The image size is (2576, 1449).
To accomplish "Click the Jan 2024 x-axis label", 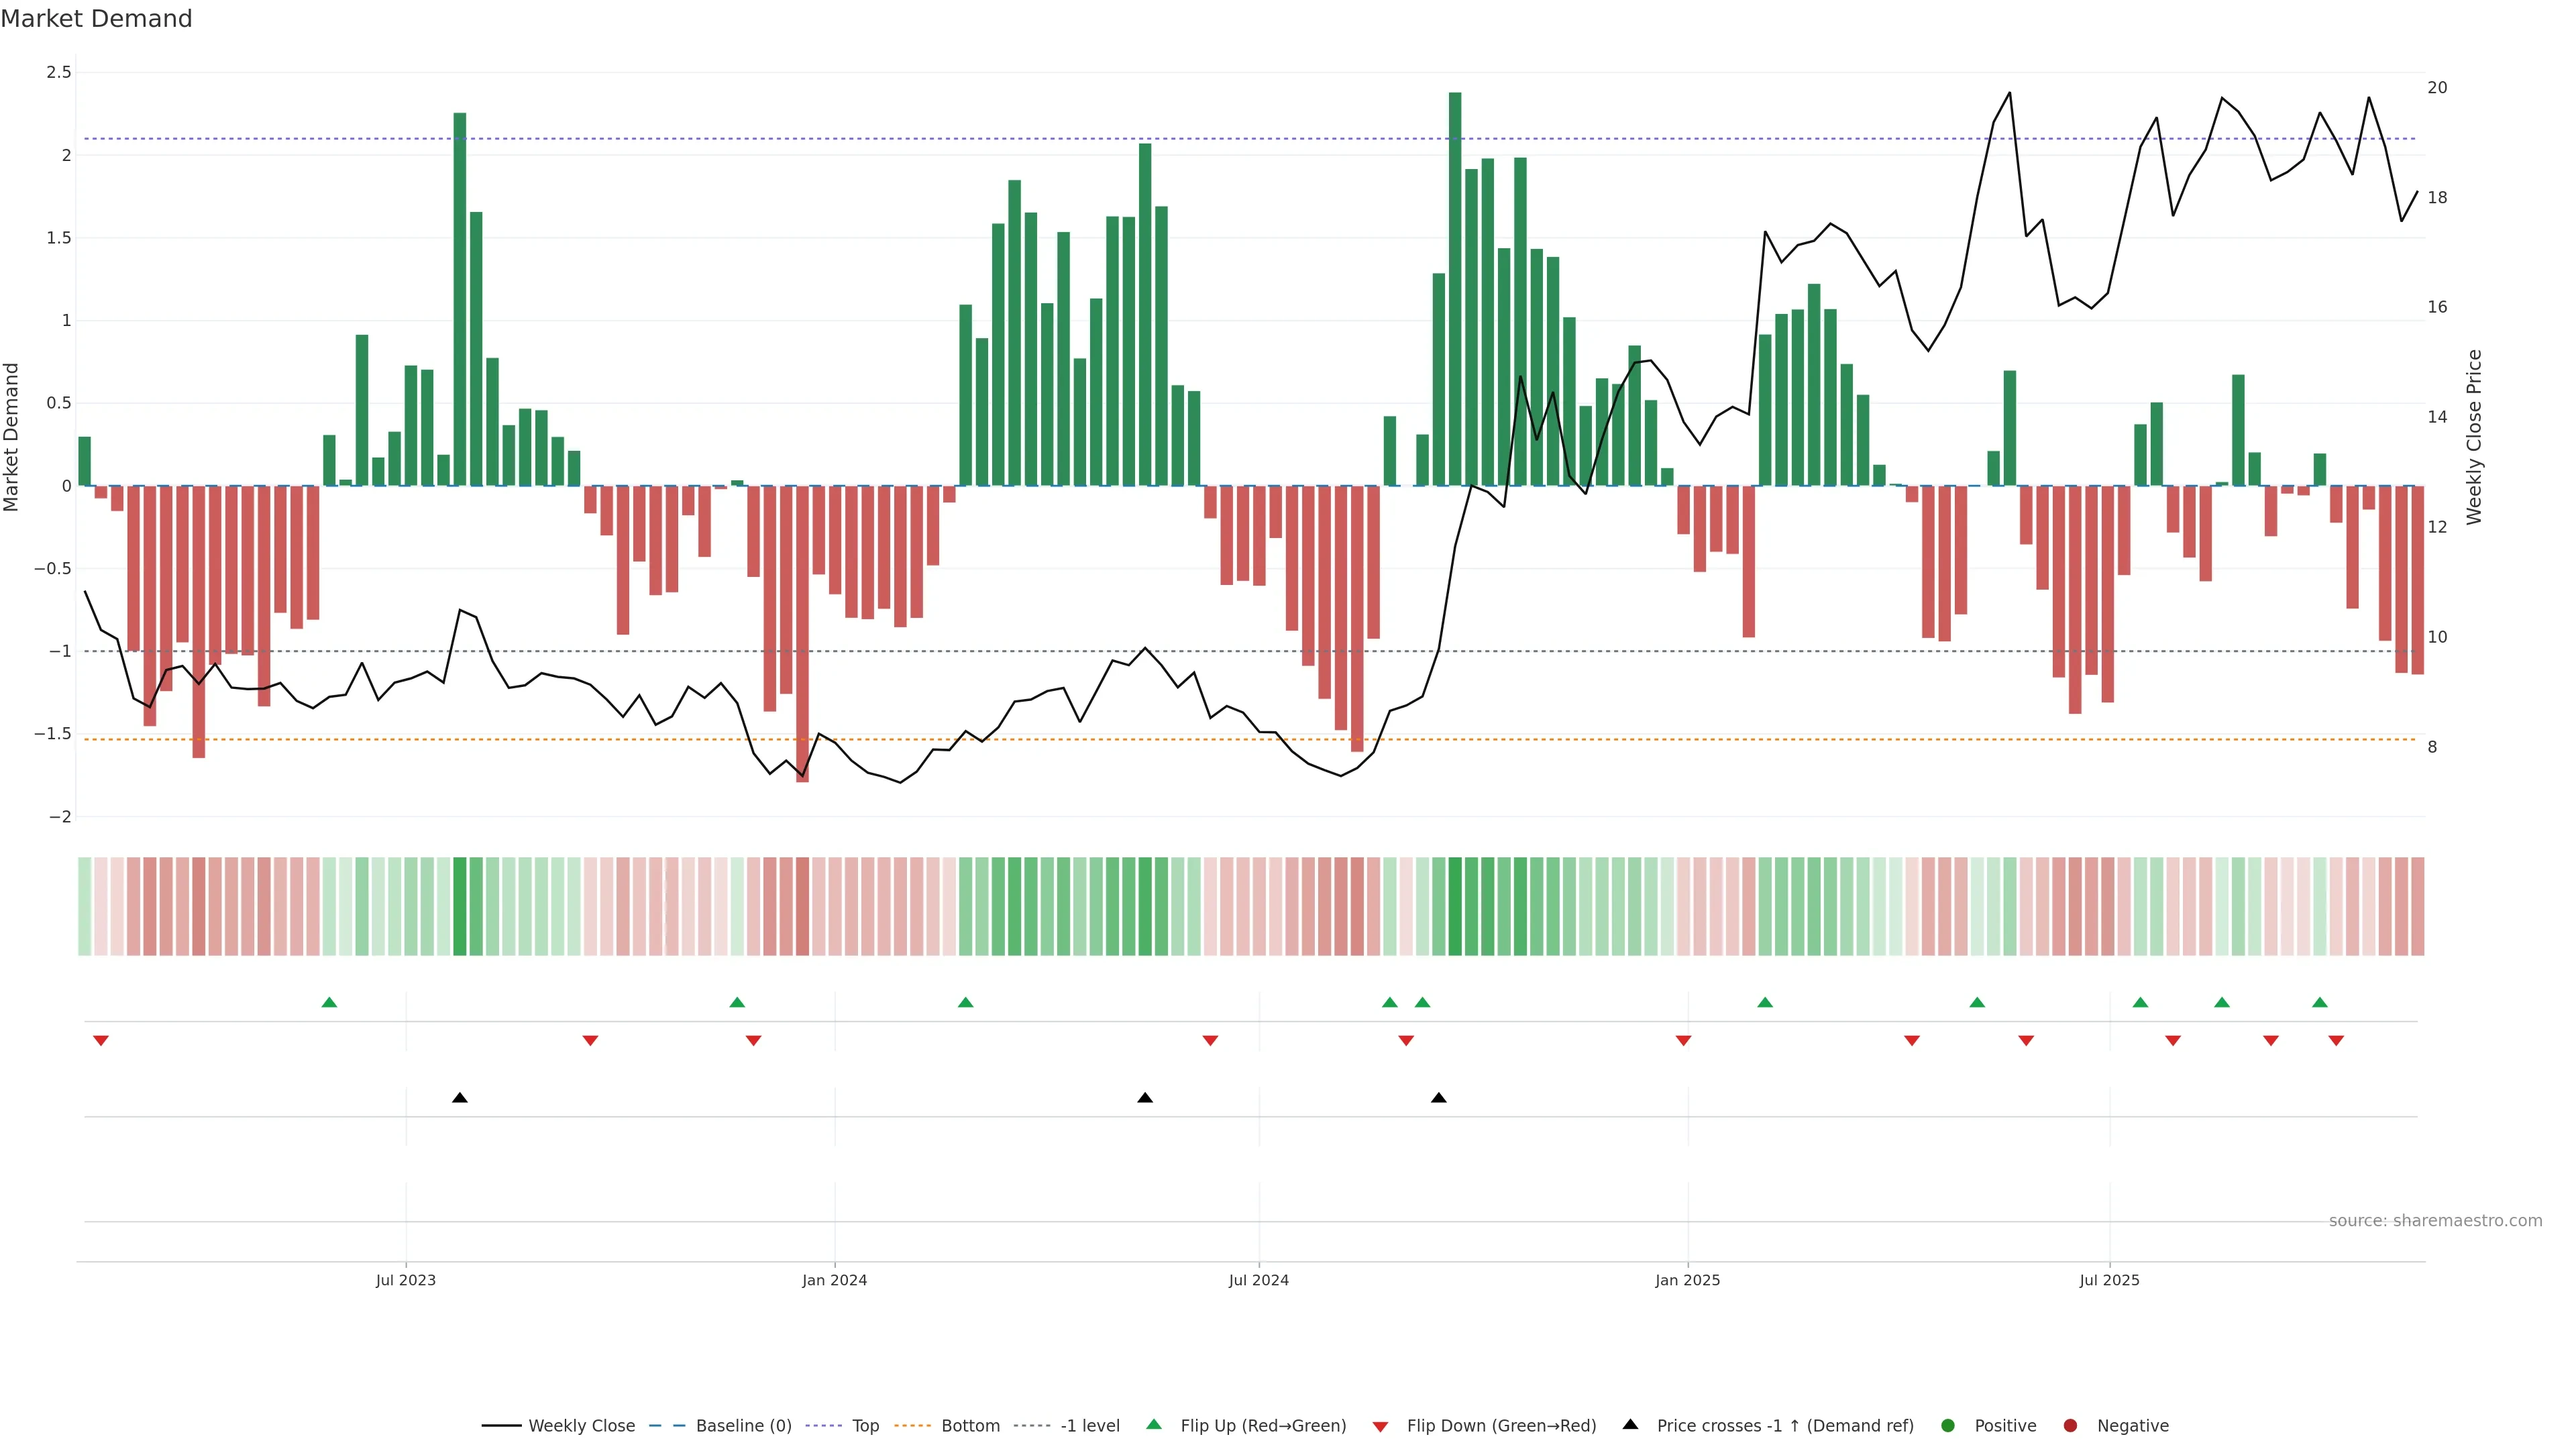I will [x=834, y=1280].
